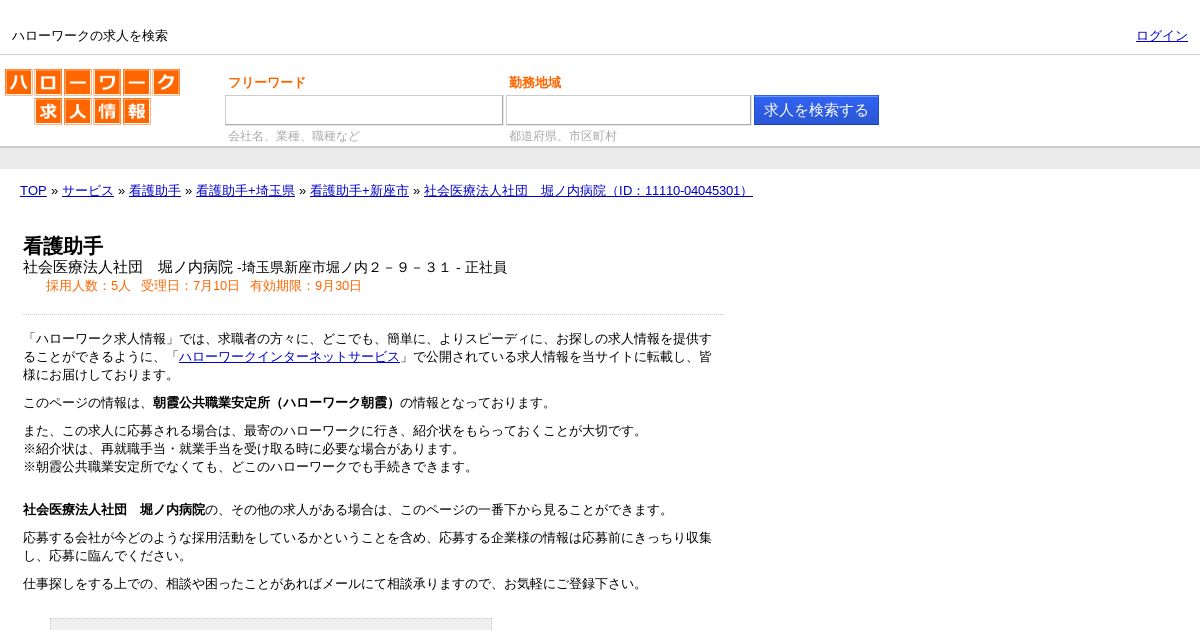Click the 受理日：7月10日 text
Screen dimensions: 1200x630
click(x=190, y=286)
